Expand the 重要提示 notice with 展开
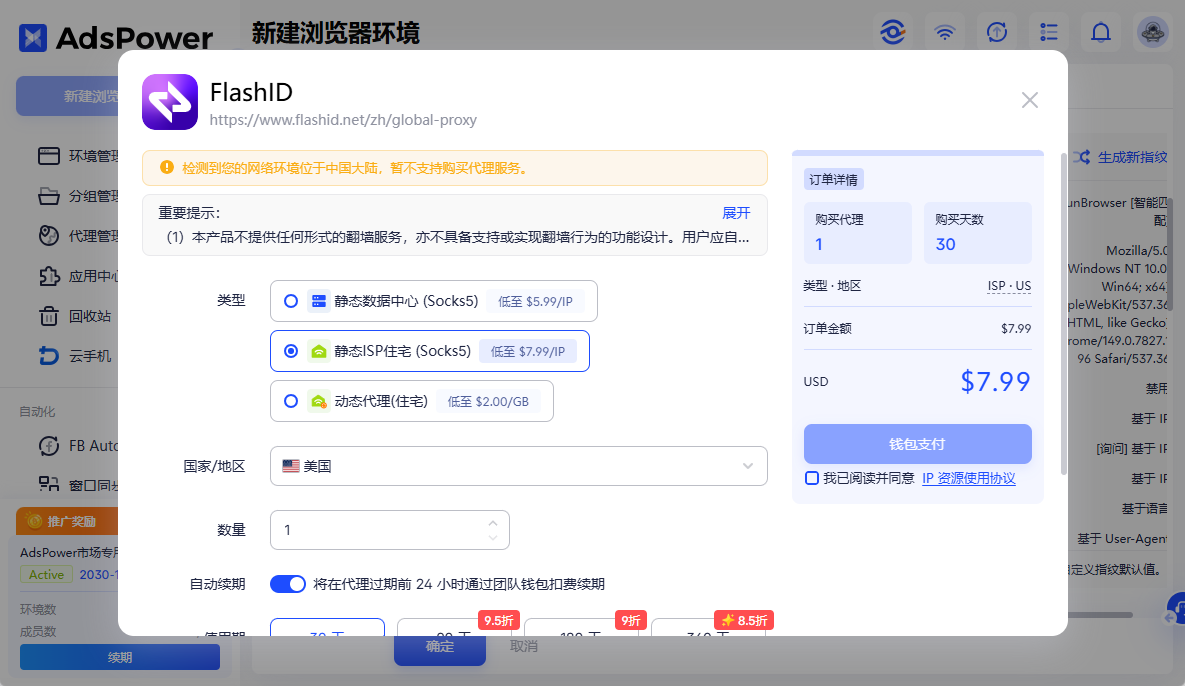The width and height of the screenshot is (1185, 686). click(736, 213)
